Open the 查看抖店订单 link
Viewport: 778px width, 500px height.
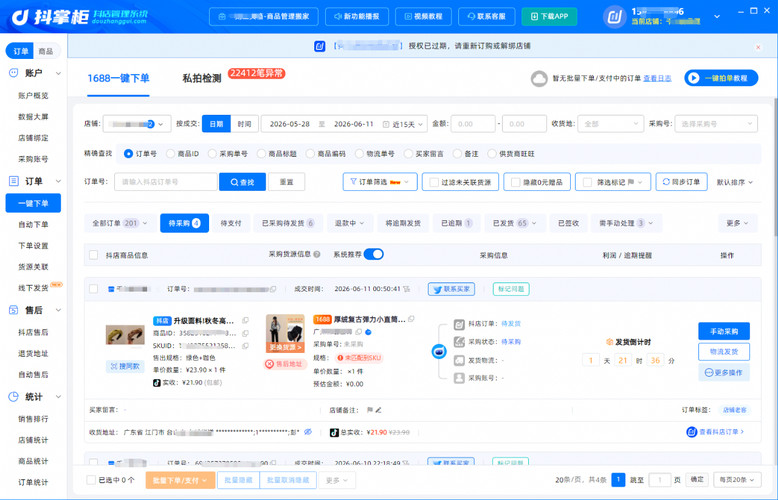click(x=715, y=432)
